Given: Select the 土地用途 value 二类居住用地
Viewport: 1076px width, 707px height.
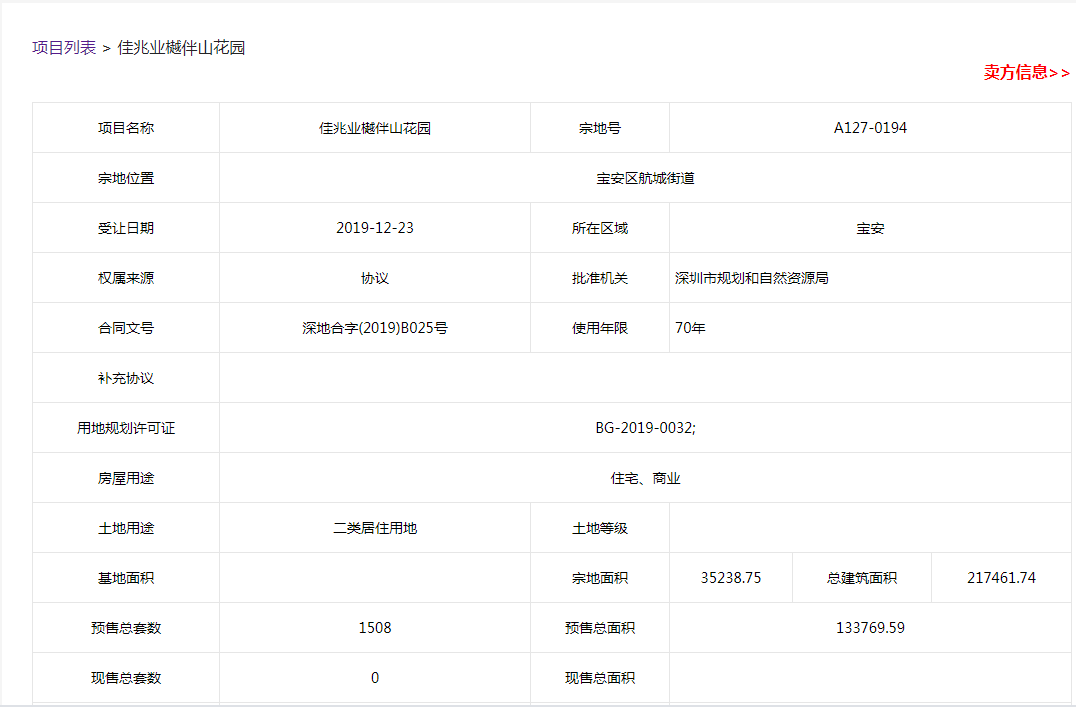Looking at the screenshot, I should pos(374,527).
